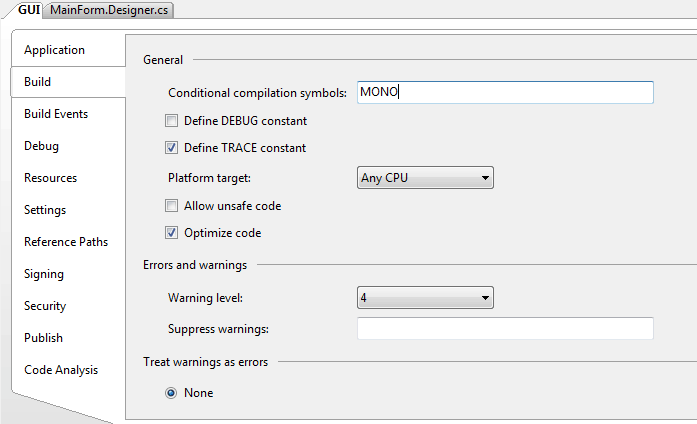Select the Build settings page
The height and width of the screenshot is (424, 697).
click(38, 82)
